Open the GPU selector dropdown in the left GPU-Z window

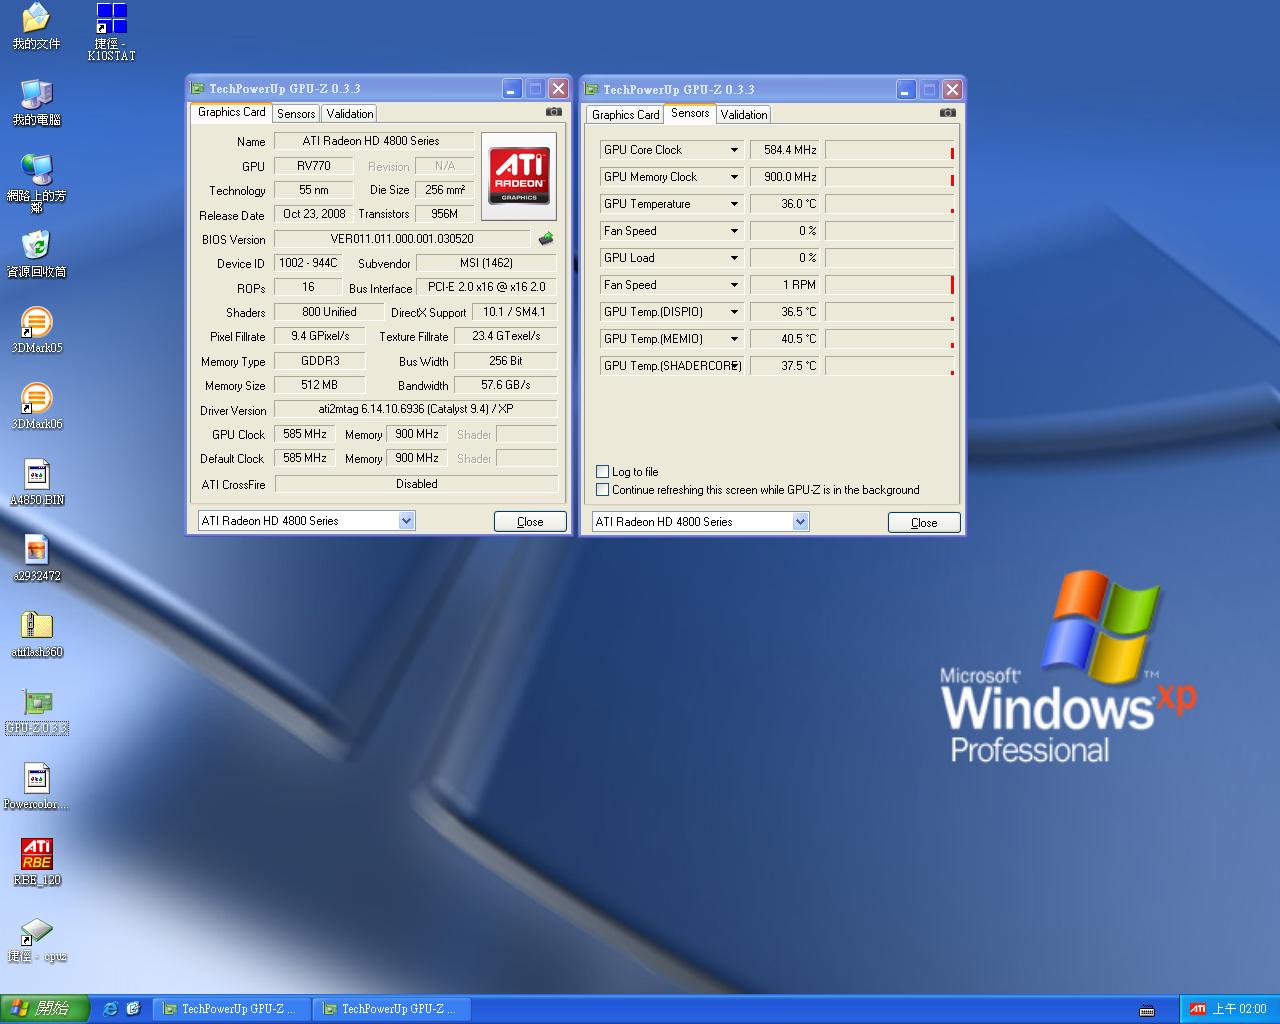[406, 521]
